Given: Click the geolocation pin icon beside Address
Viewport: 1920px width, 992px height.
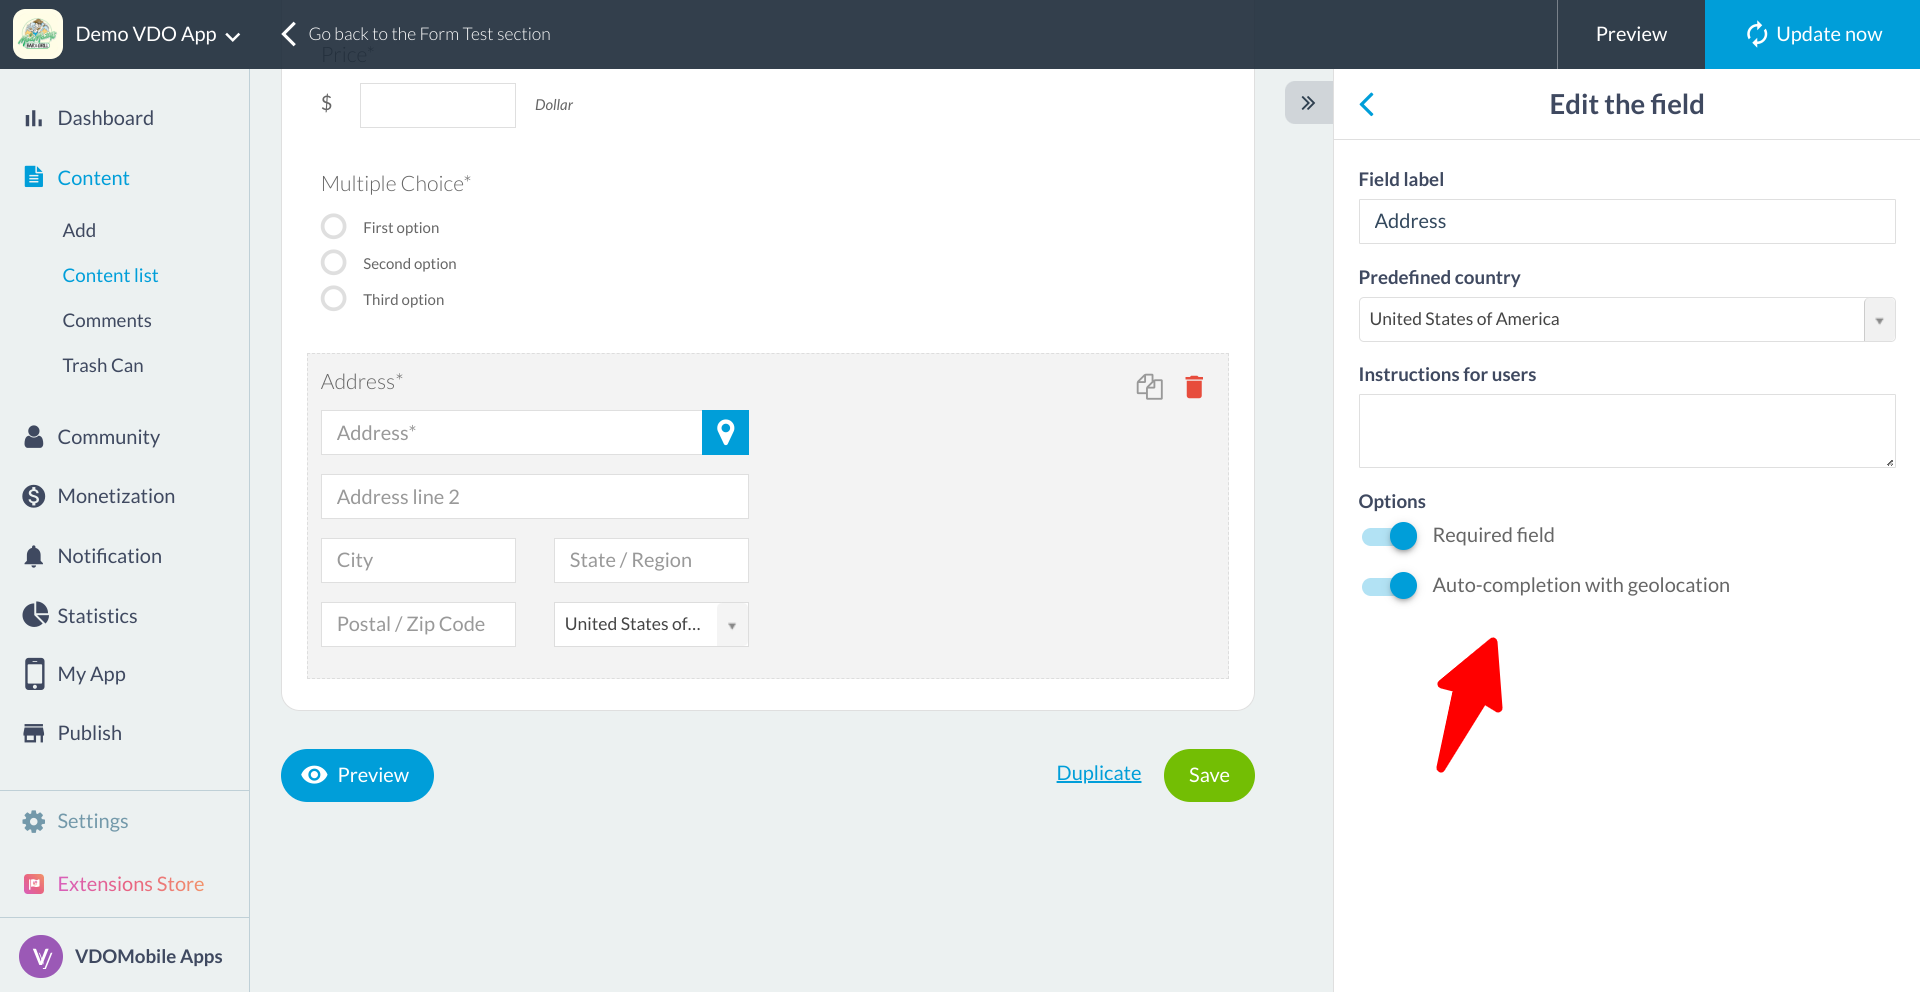Looking at the screenshot, I should click(725, 433).
